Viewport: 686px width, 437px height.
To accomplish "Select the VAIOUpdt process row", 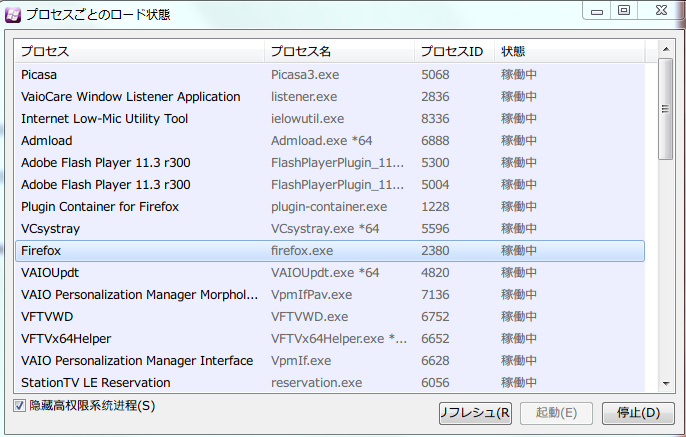I will pos(330,273).
